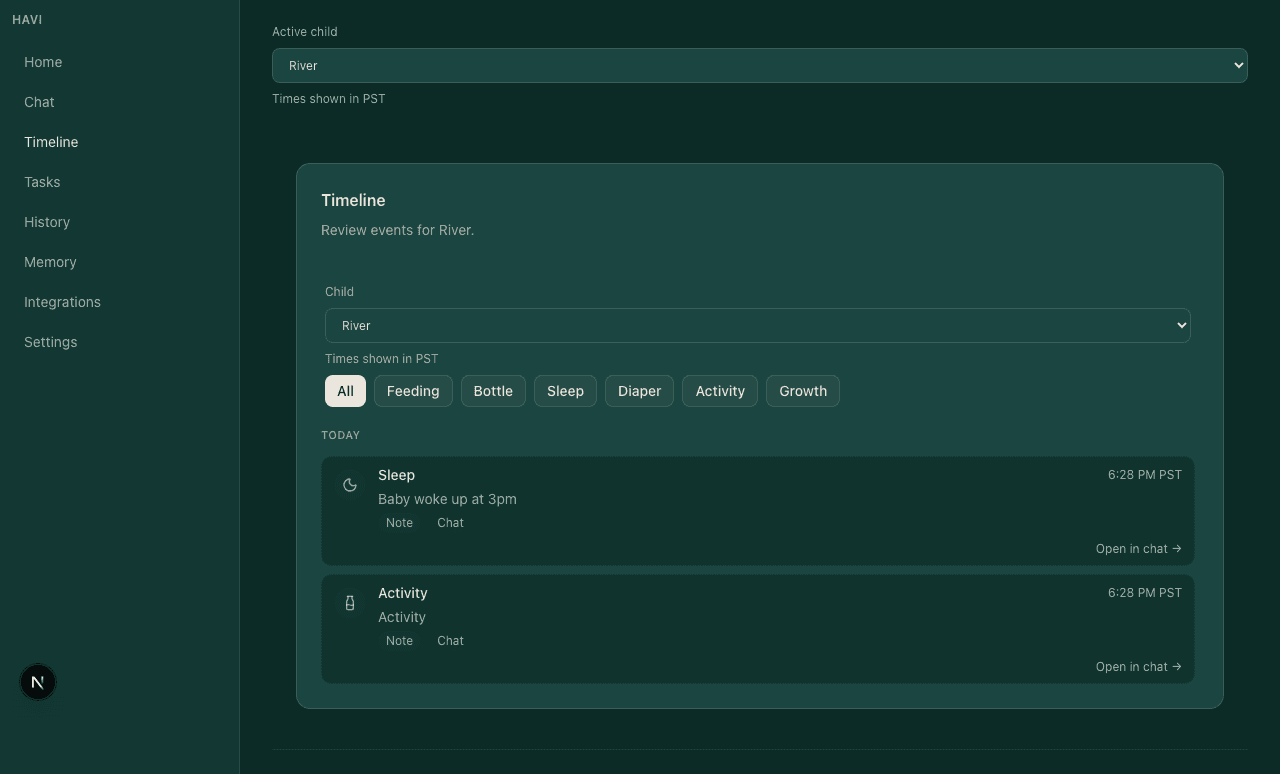Screen dimensions: 1280x774
Task: Toggle the Feeding filter
Action: 413,391
